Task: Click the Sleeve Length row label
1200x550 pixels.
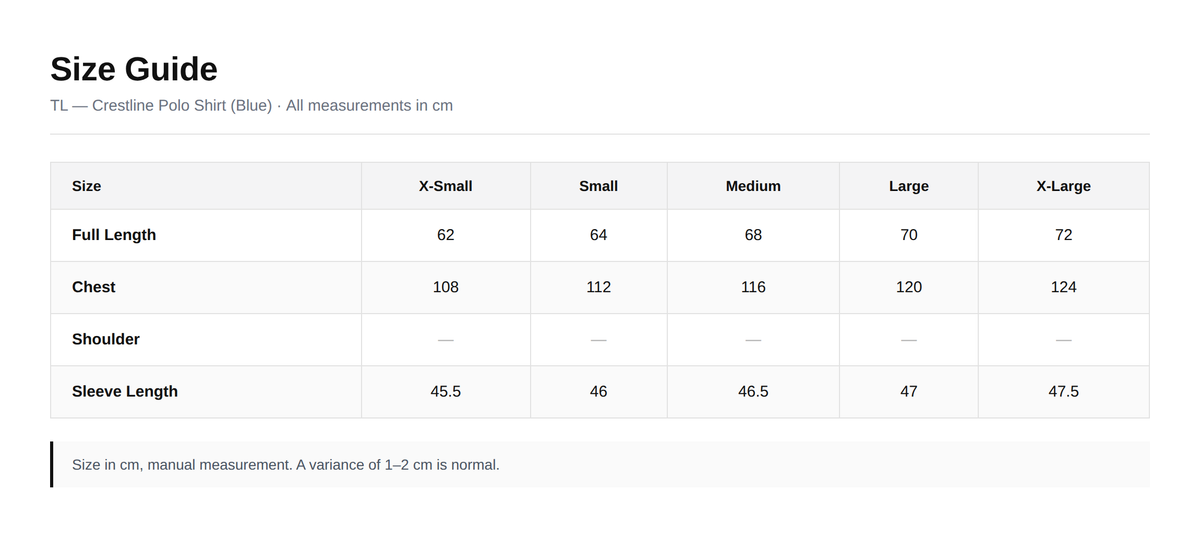Action: tap(125, 391)
